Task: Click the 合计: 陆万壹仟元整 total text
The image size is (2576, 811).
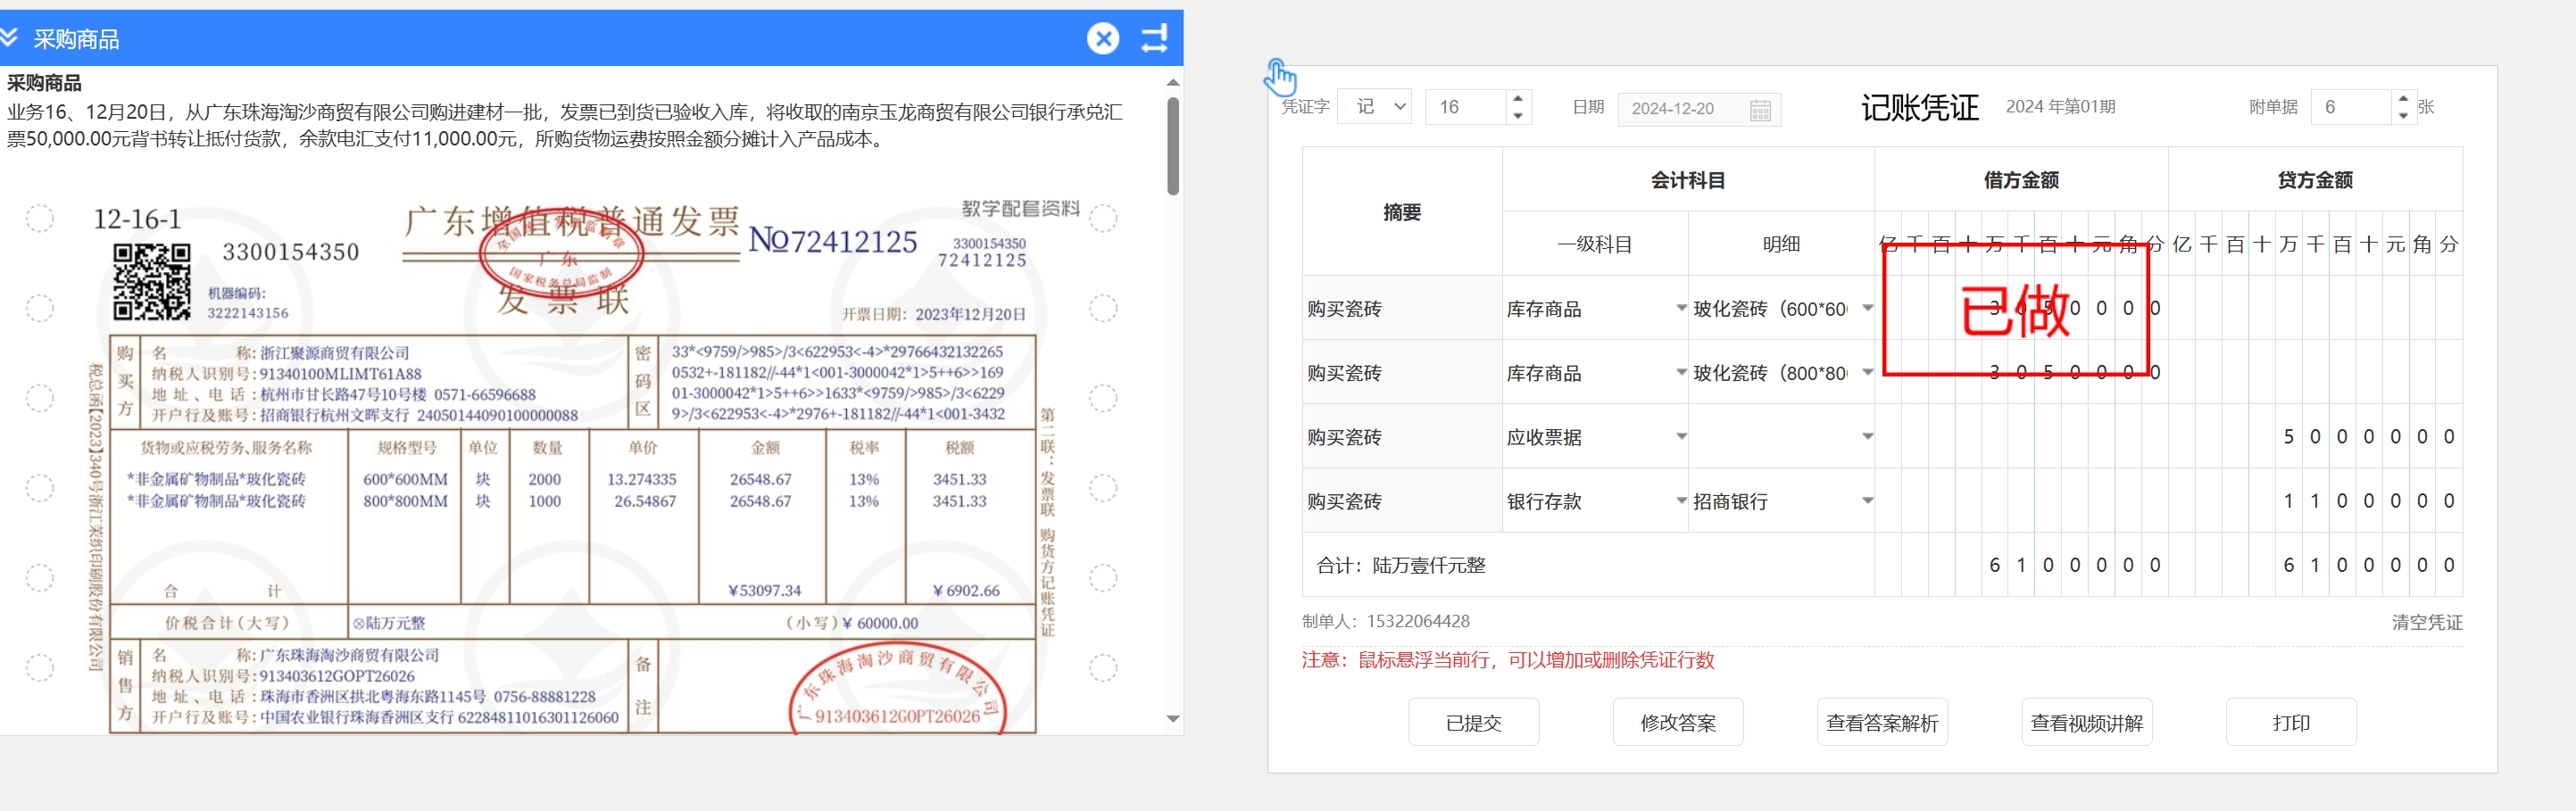Action: [x=1400, y=565]
